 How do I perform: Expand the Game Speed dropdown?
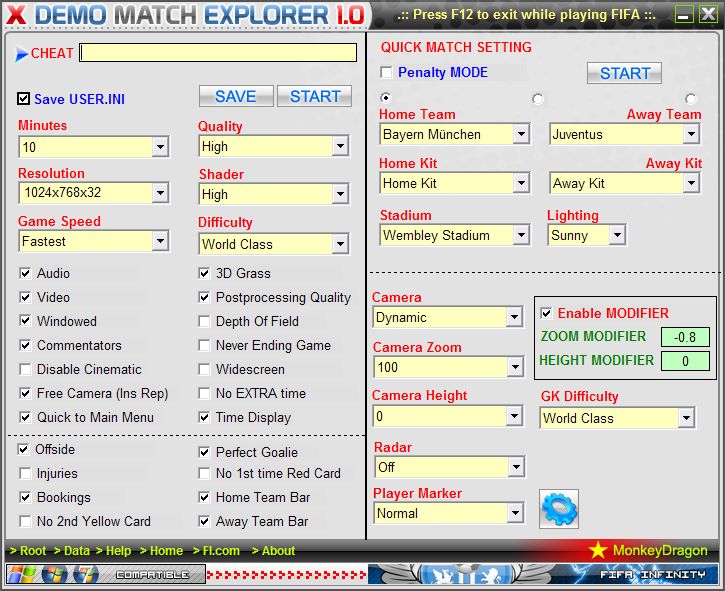point(160,241)
